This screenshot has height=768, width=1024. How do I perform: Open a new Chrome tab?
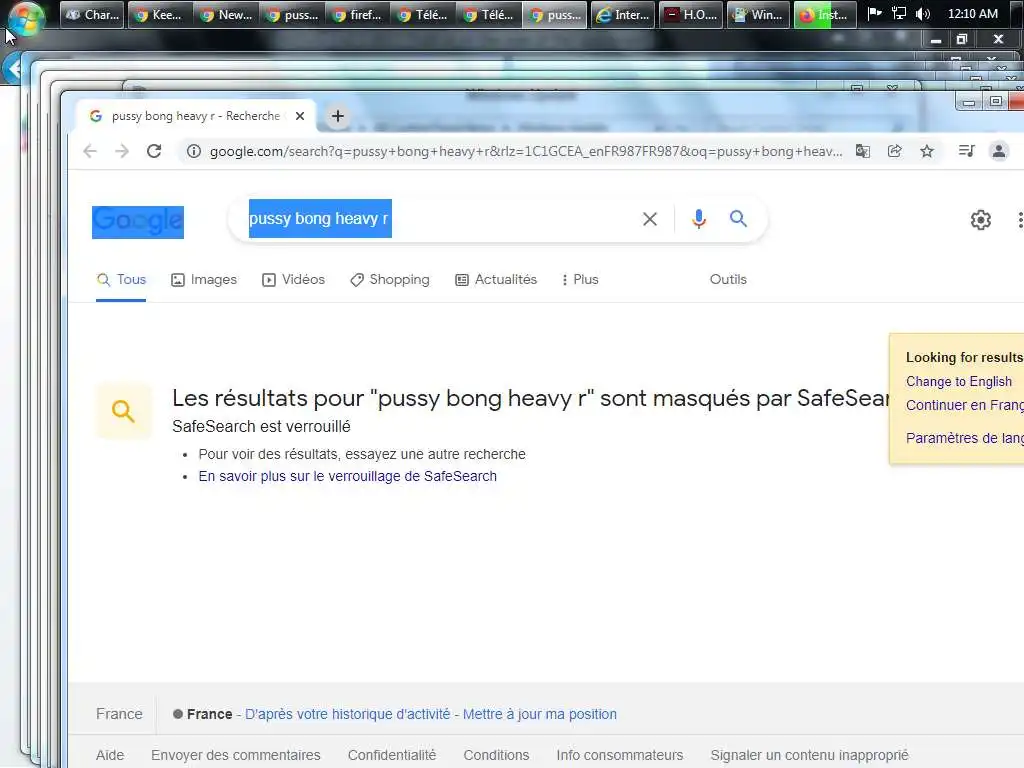point(338,116)
